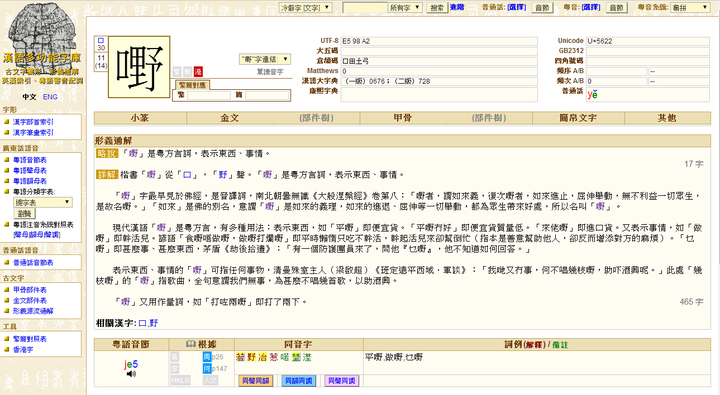
Task: Click the pinyin yě pronunciation
Action: coord(593,94)
